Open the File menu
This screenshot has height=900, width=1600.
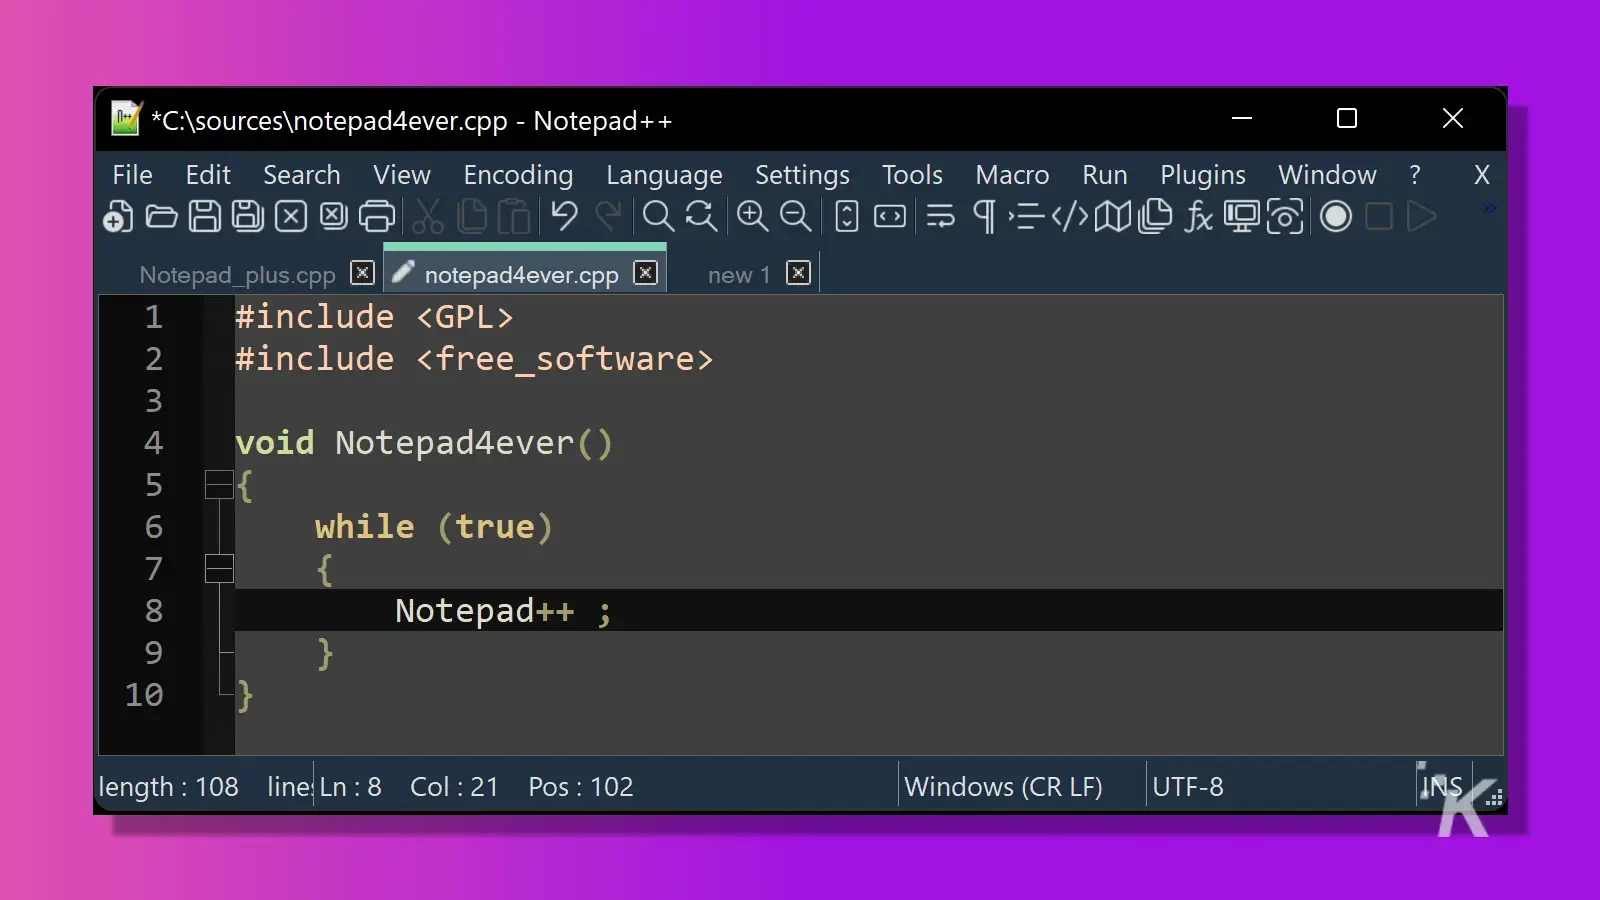coord(132,175)
